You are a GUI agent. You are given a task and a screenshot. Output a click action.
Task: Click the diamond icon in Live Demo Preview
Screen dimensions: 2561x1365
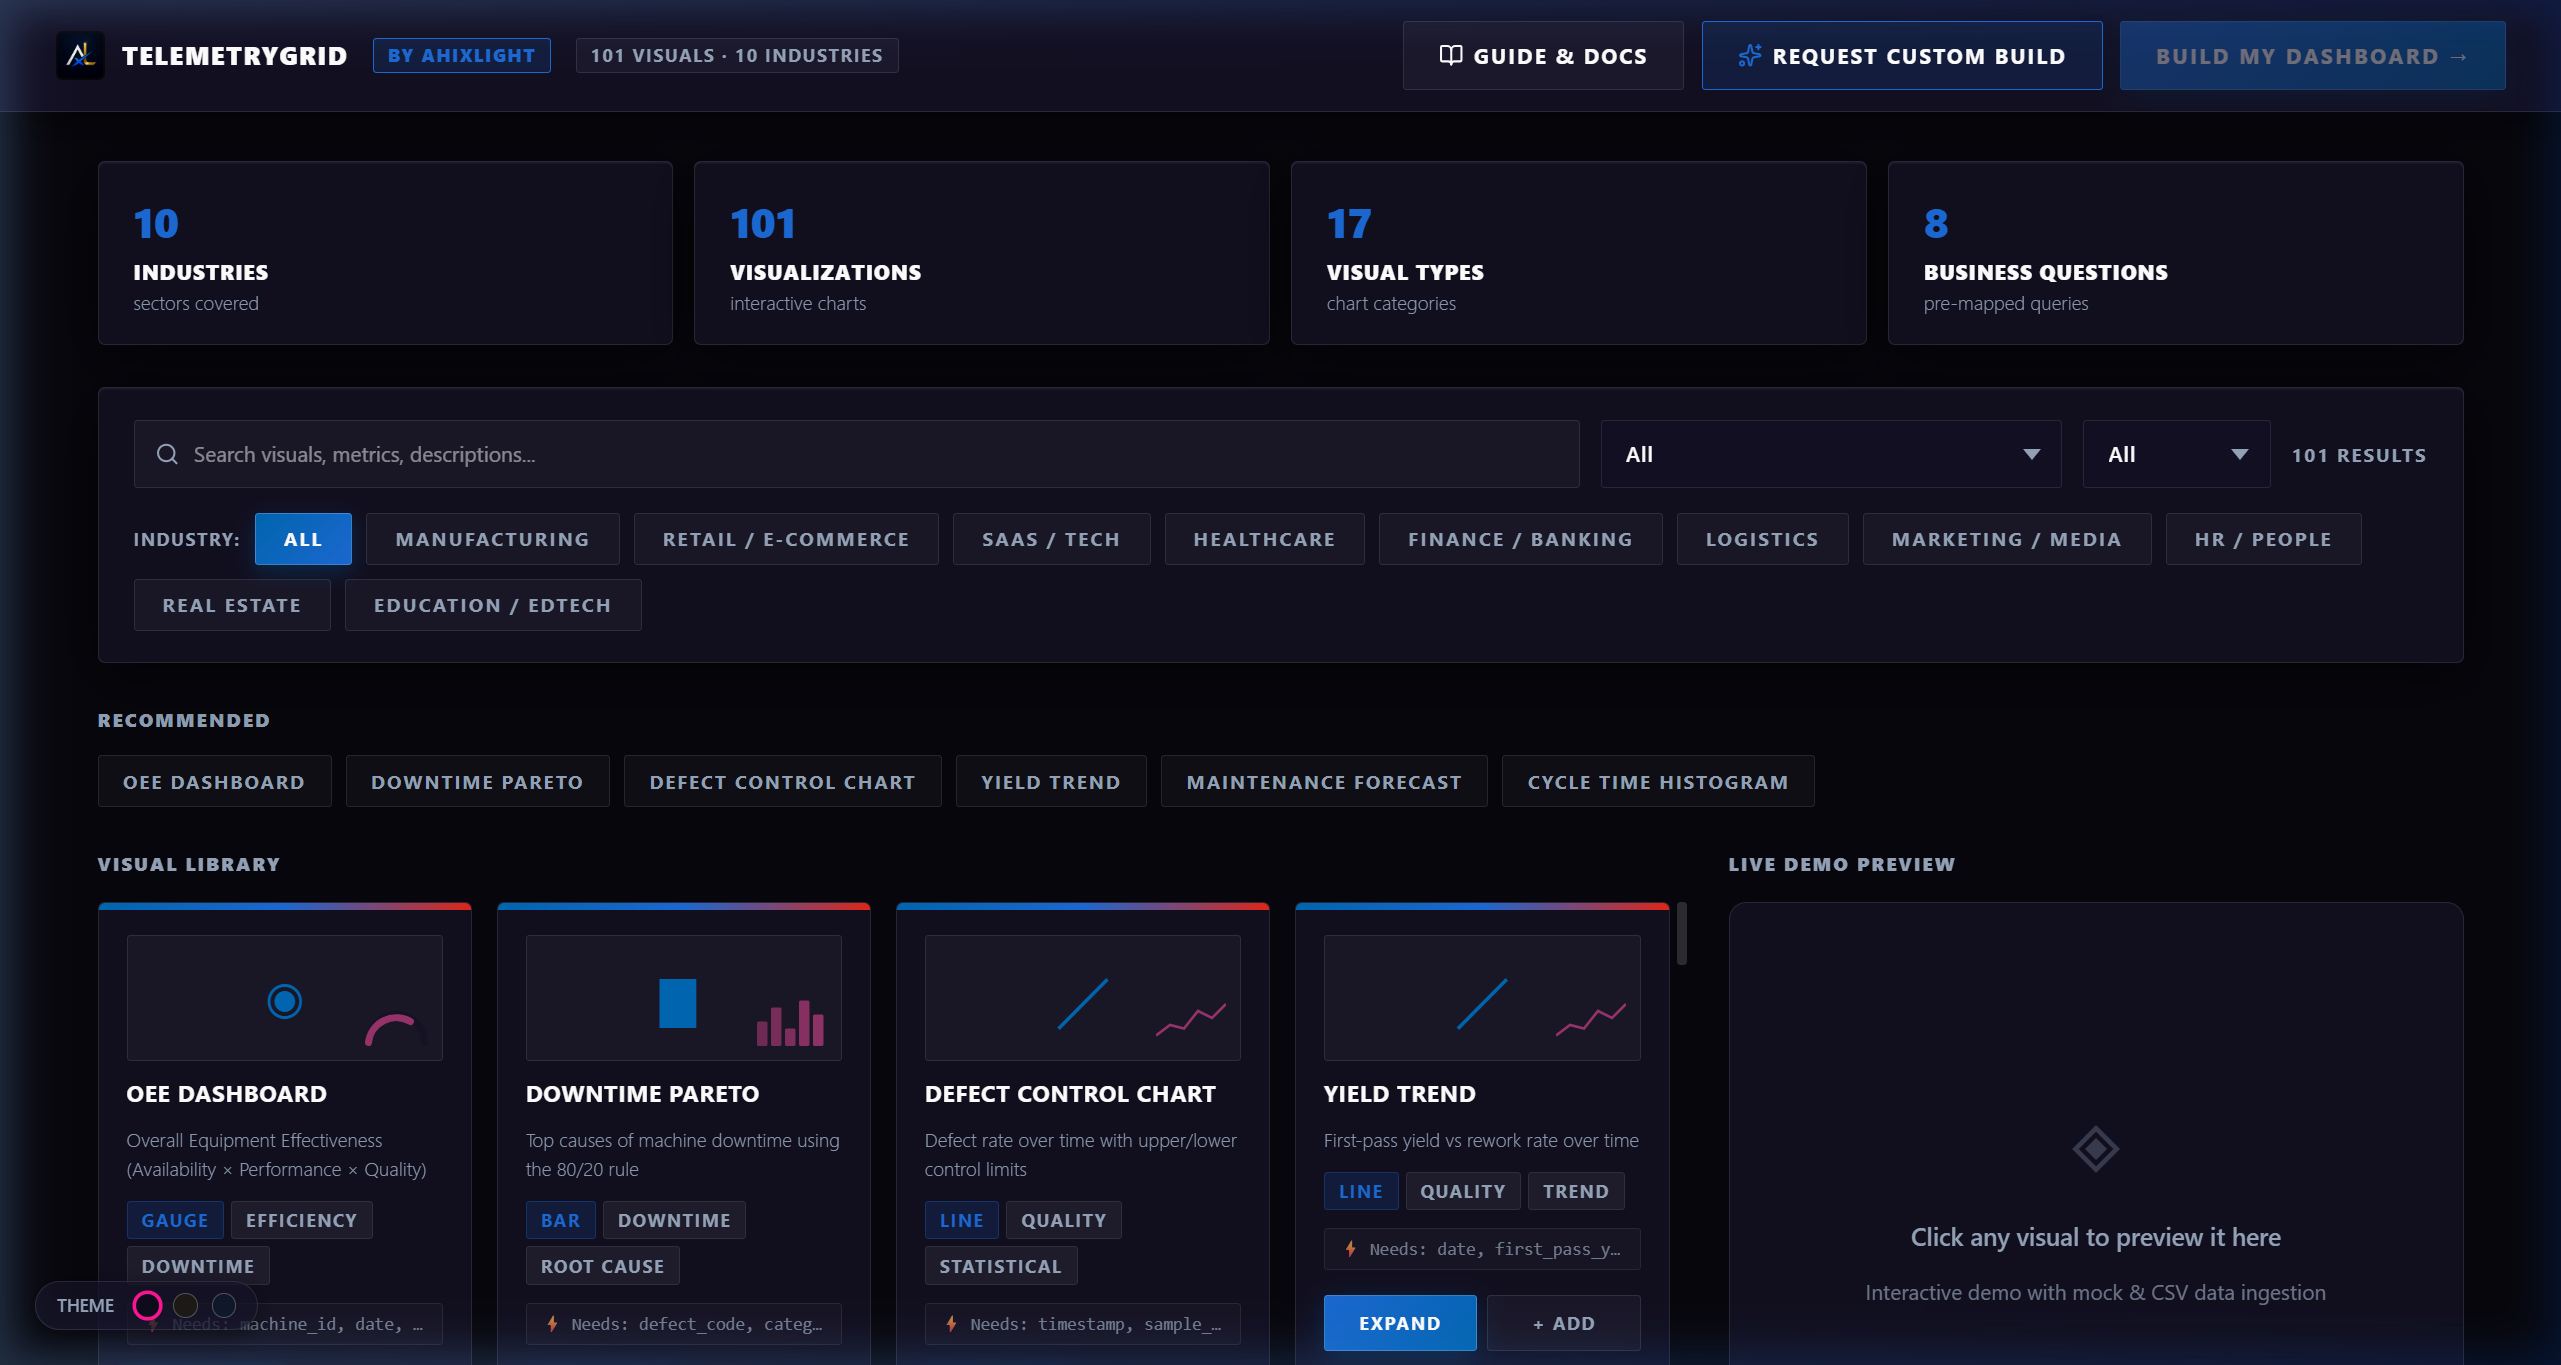click(2095, 1148)
